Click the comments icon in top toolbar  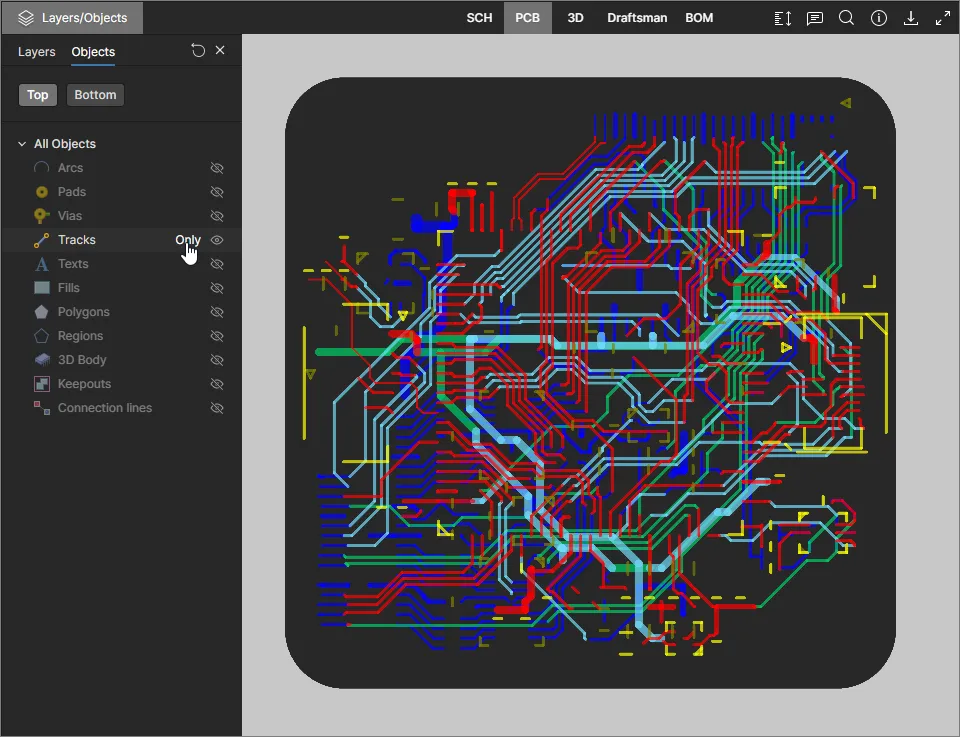click(x=815, y=18)
